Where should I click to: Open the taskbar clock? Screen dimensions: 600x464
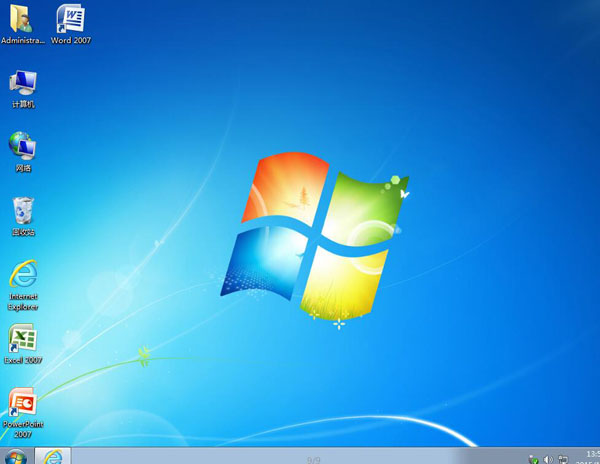pos(589,457)
